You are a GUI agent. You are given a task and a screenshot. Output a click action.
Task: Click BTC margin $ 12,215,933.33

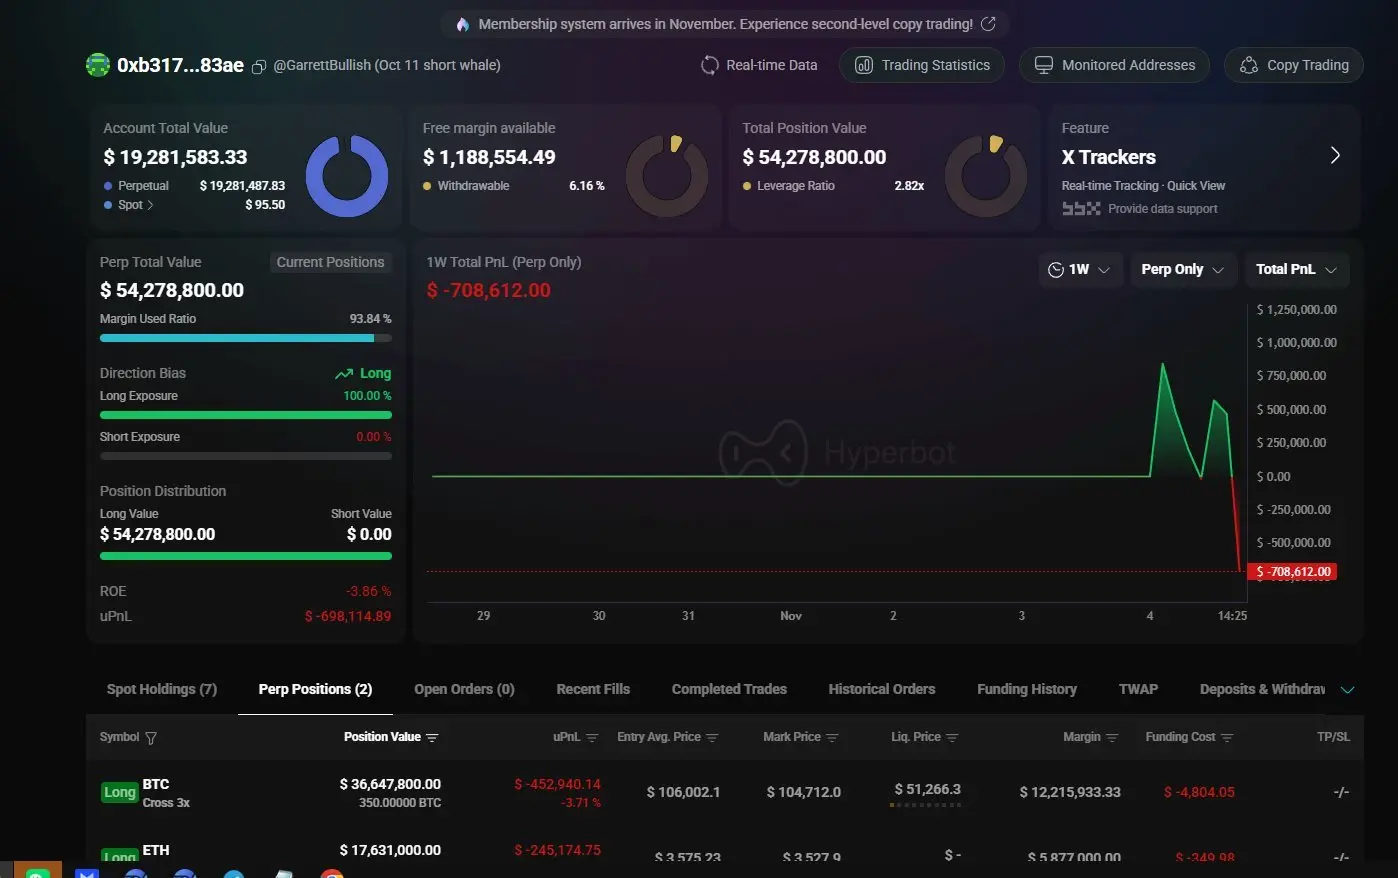(1070, 792)
